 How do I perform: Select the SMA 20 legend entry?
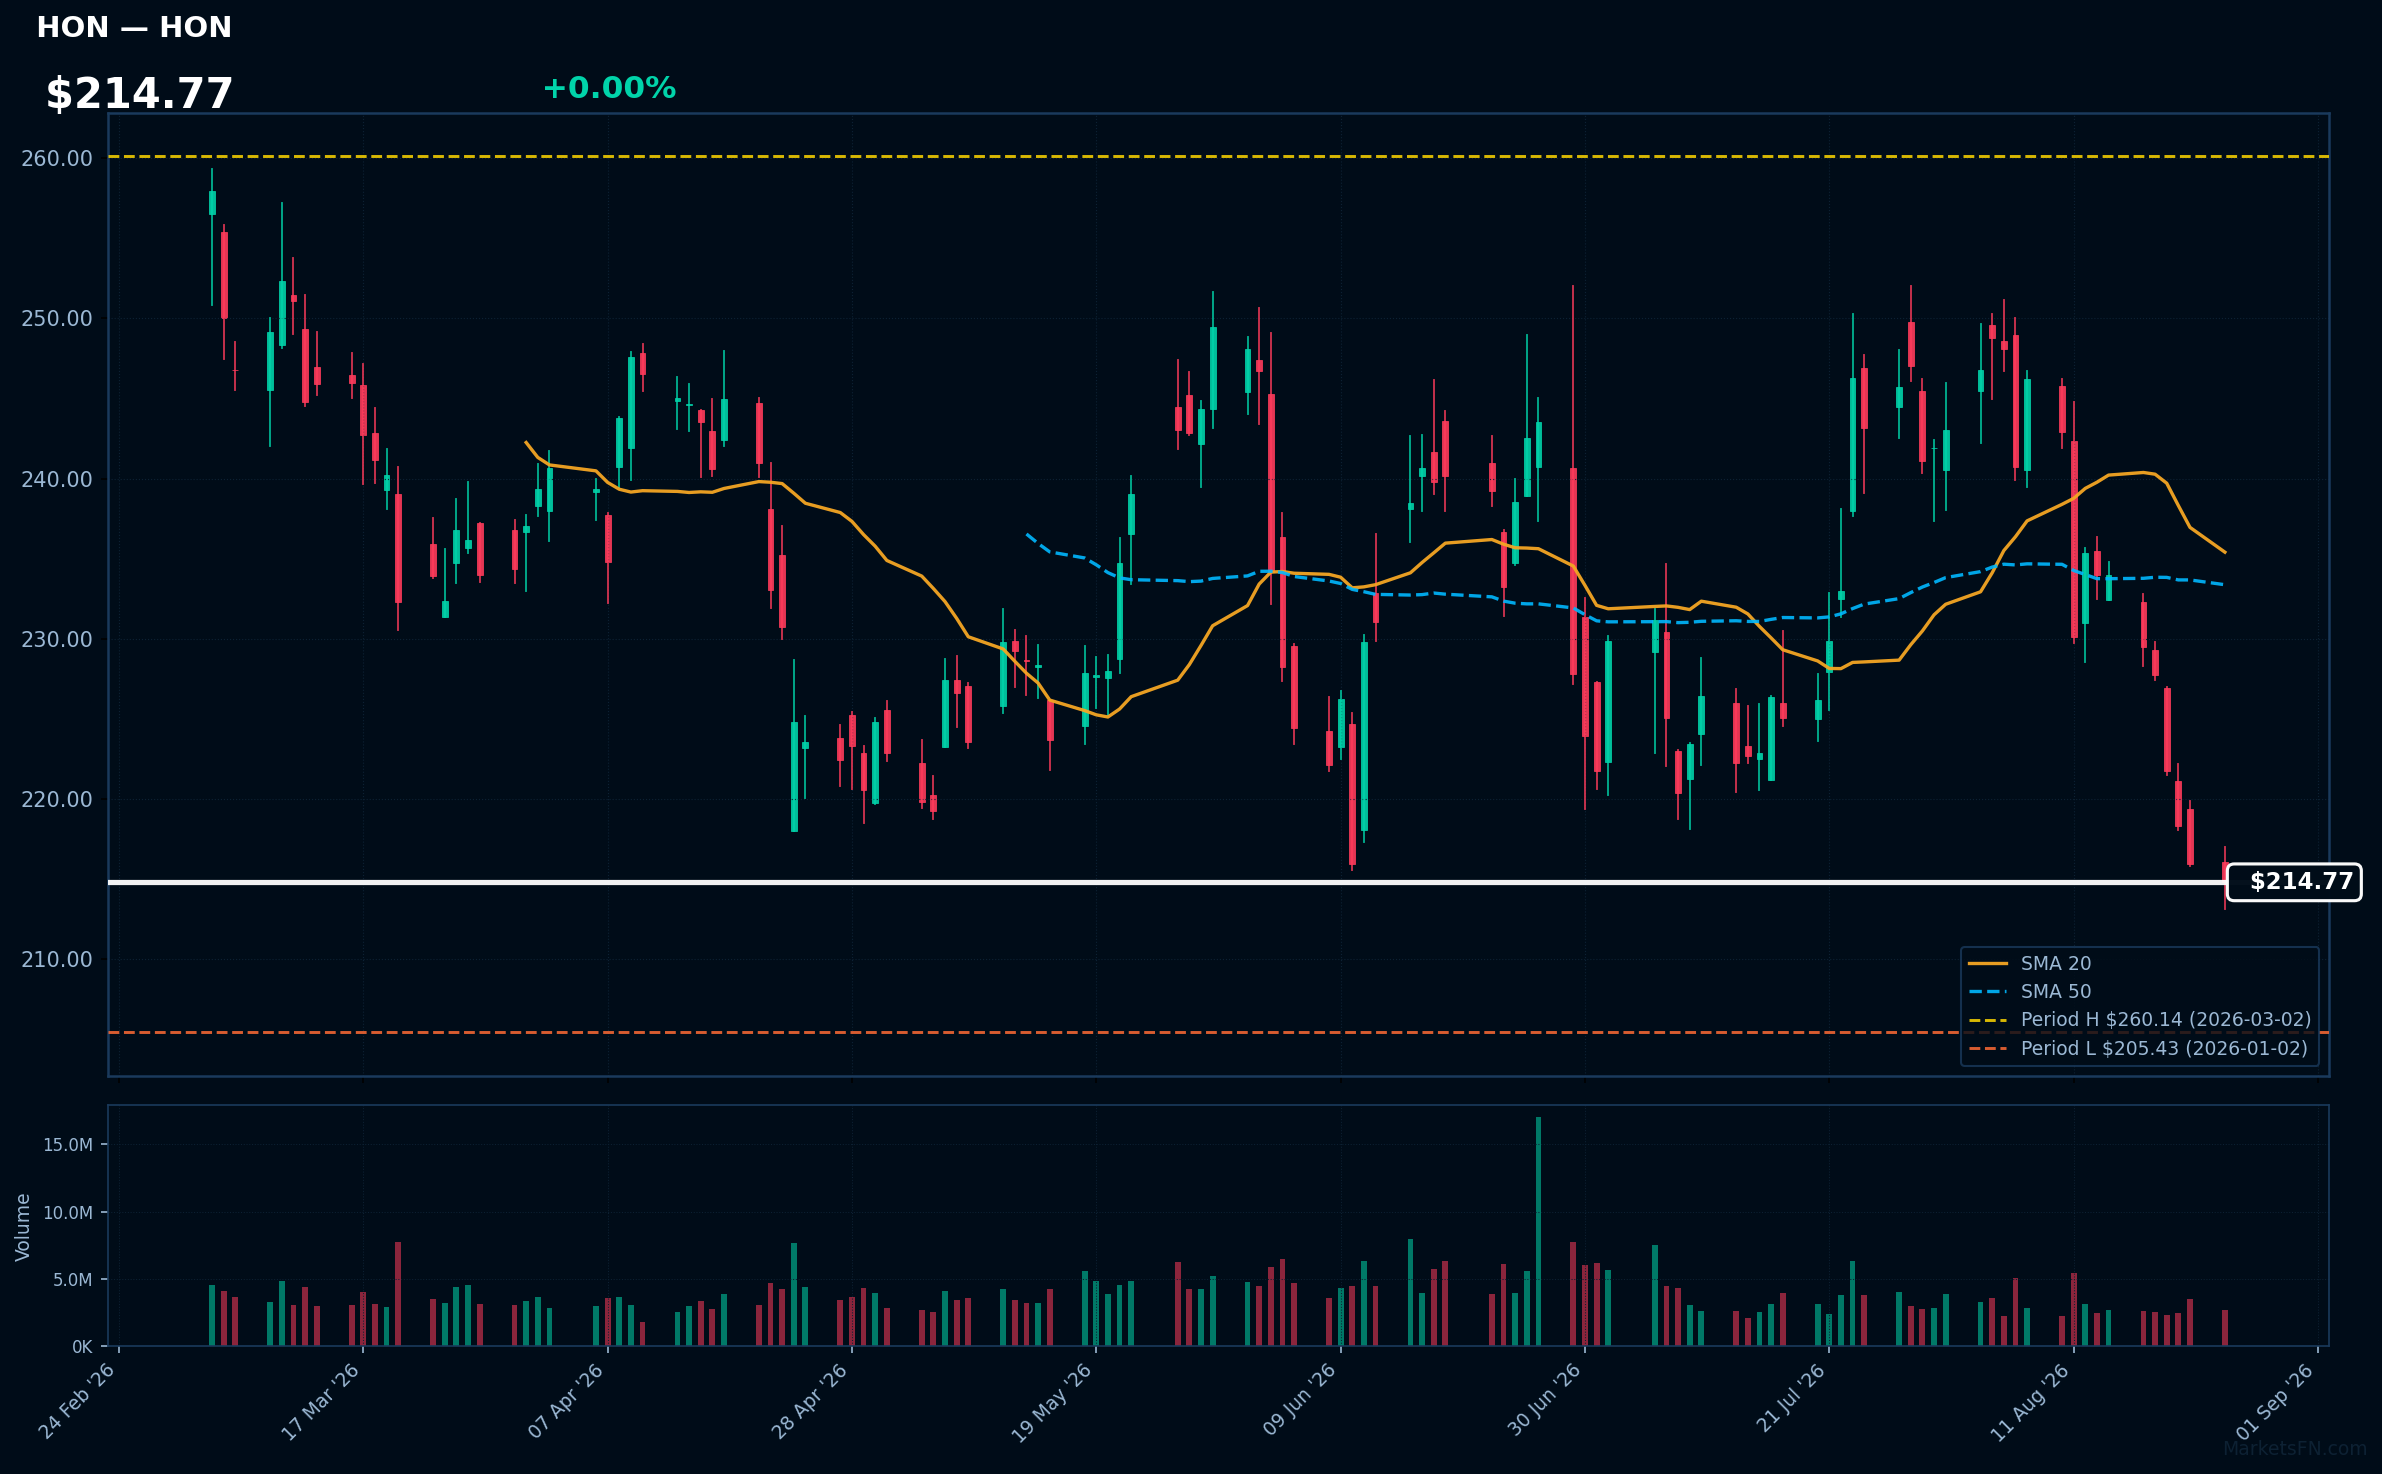click(2029, 963)
